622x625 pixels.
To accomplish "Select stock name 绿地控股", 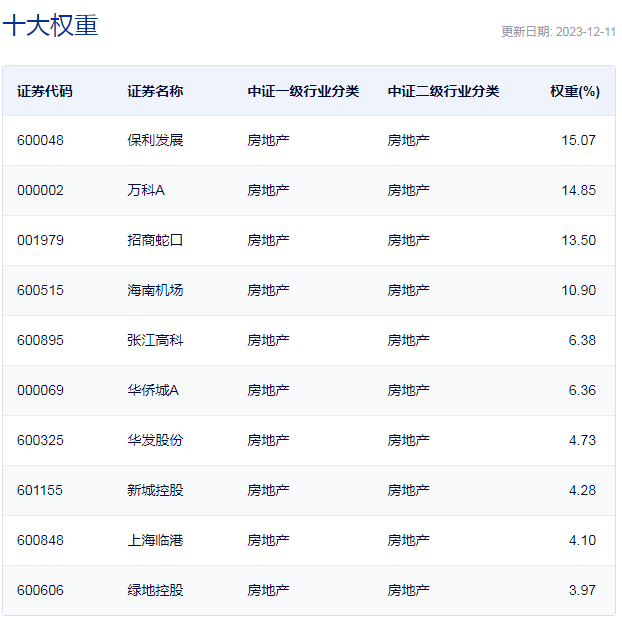I will pos(155,590).
